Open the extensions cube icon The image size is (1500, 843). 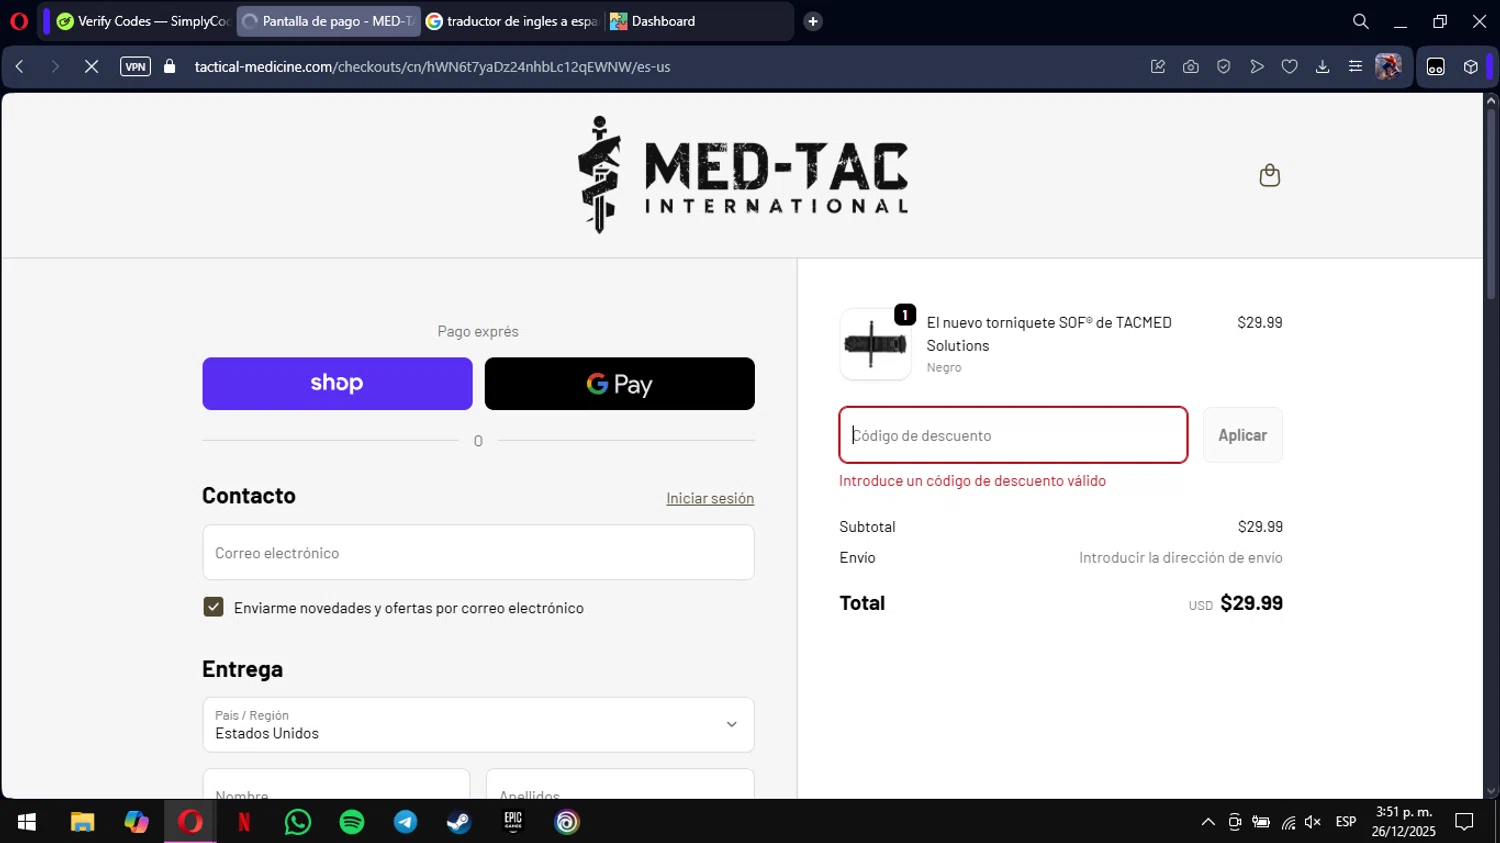pyautogui.click(x=1470, y=67)
